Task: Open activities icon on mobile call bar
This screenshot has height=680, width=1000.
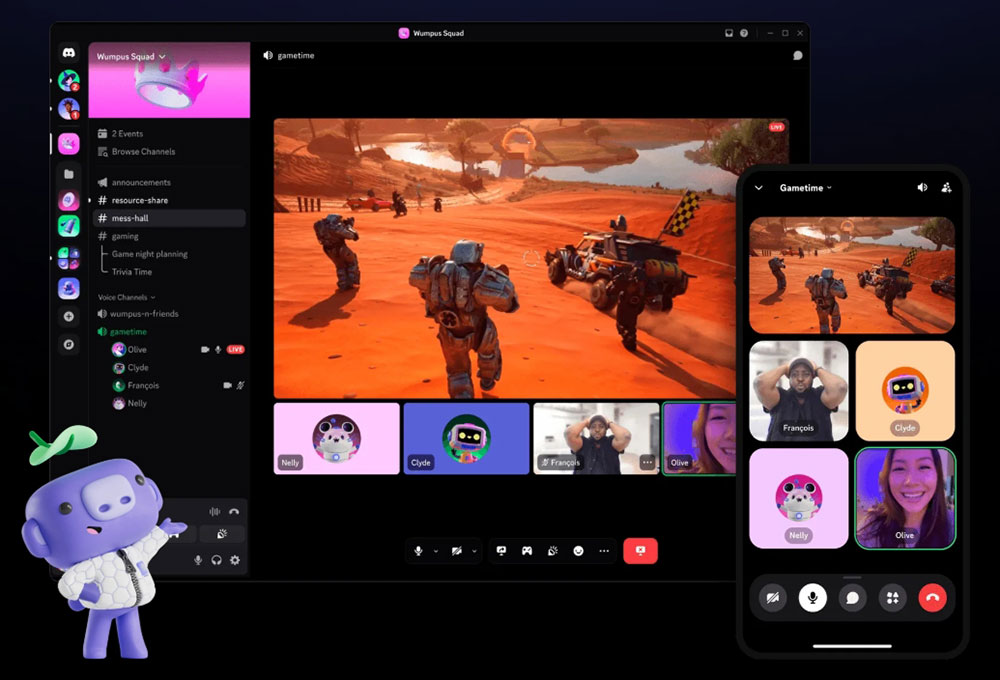Action: pyautogui.click(x=892, y=598)
